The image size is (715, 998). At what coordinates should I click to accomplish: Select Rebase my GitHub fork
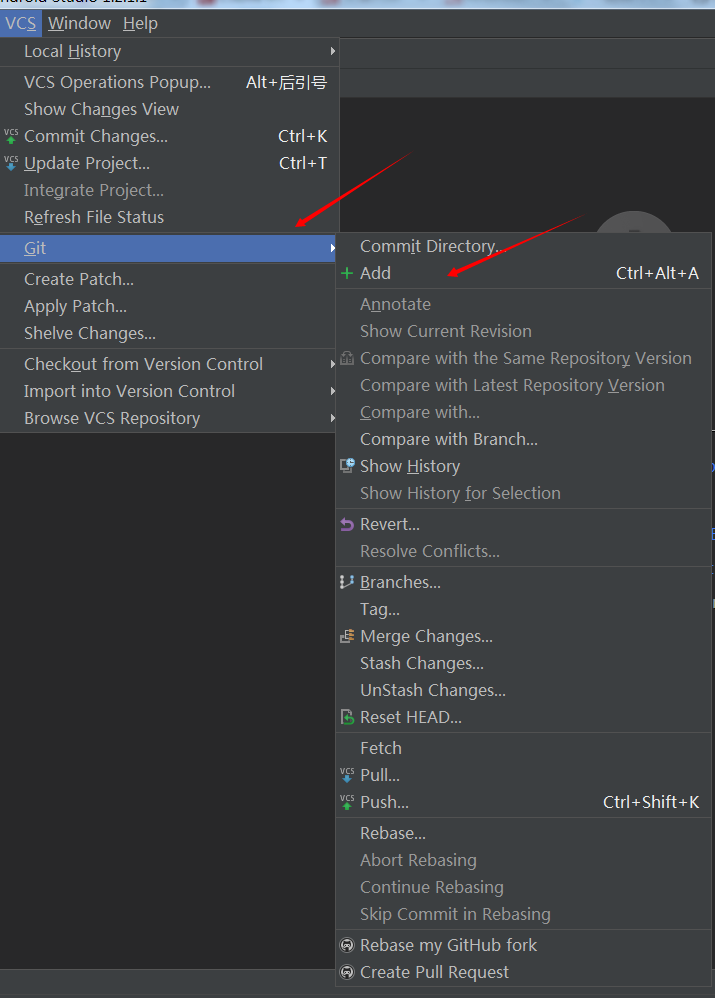448,945
